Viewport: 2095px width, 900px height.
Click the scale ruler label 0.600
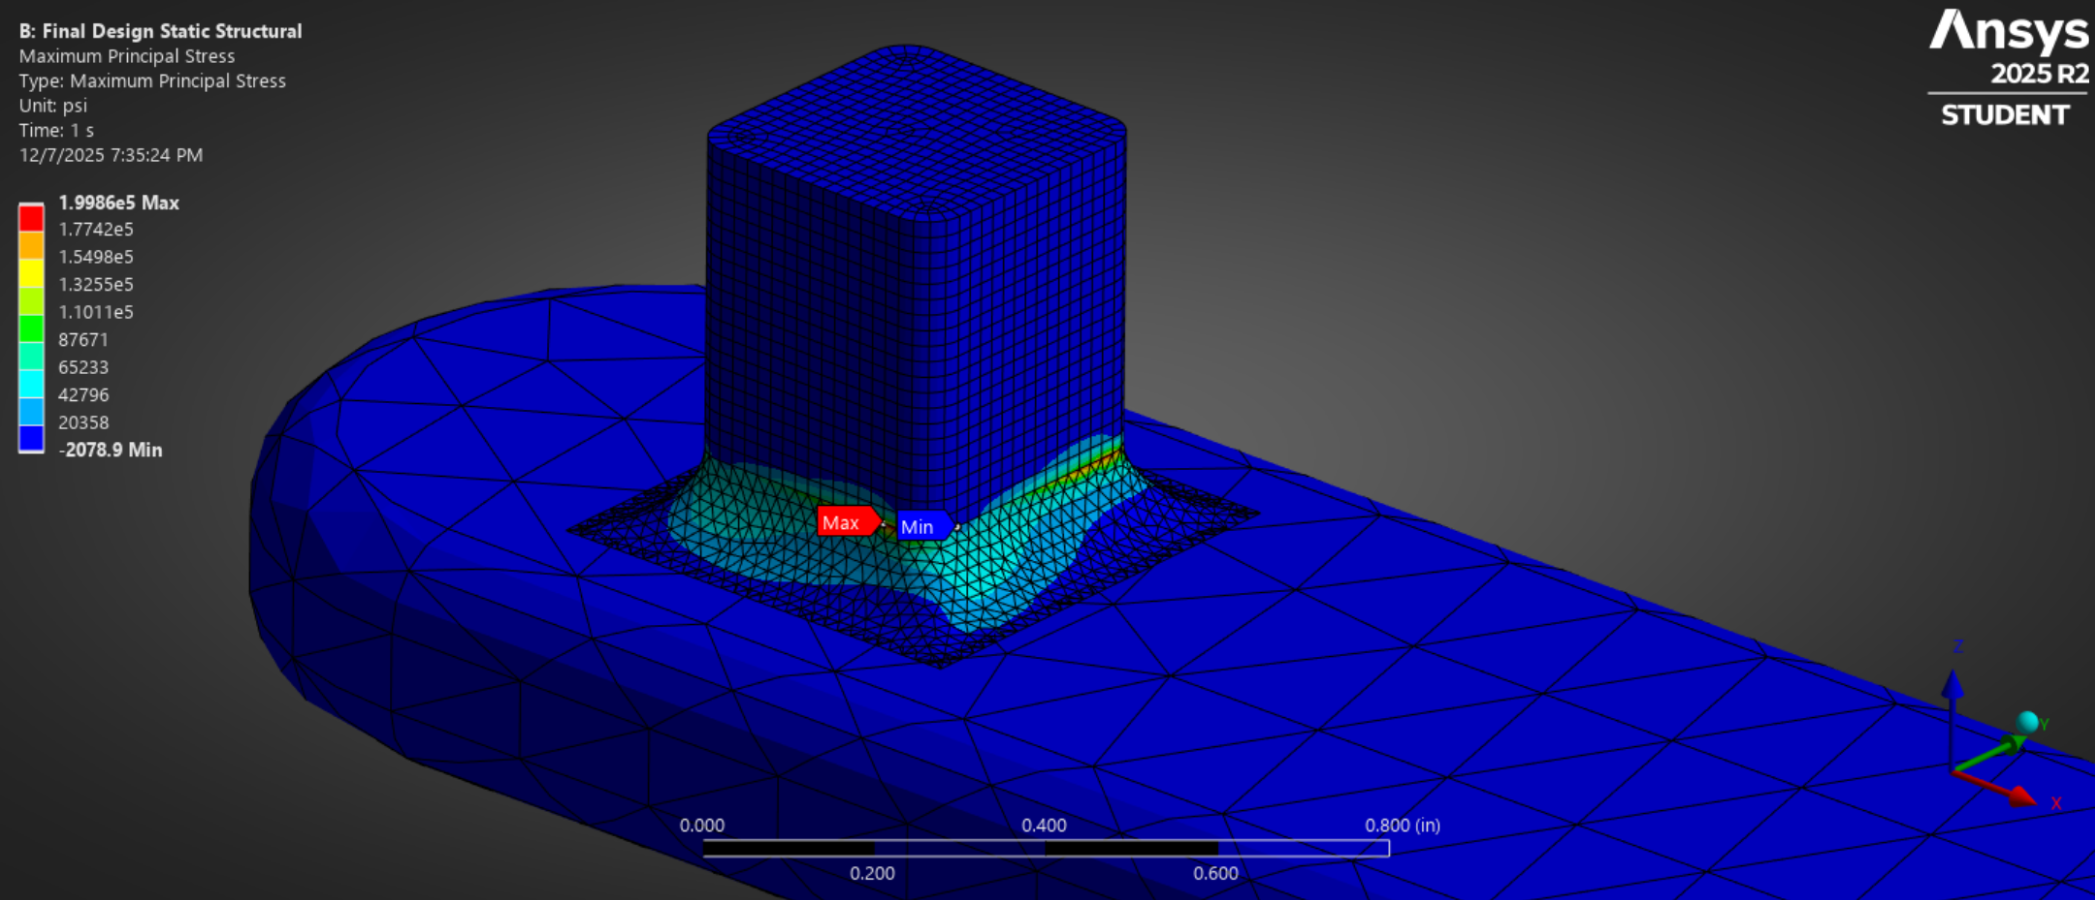[1216, 874]
